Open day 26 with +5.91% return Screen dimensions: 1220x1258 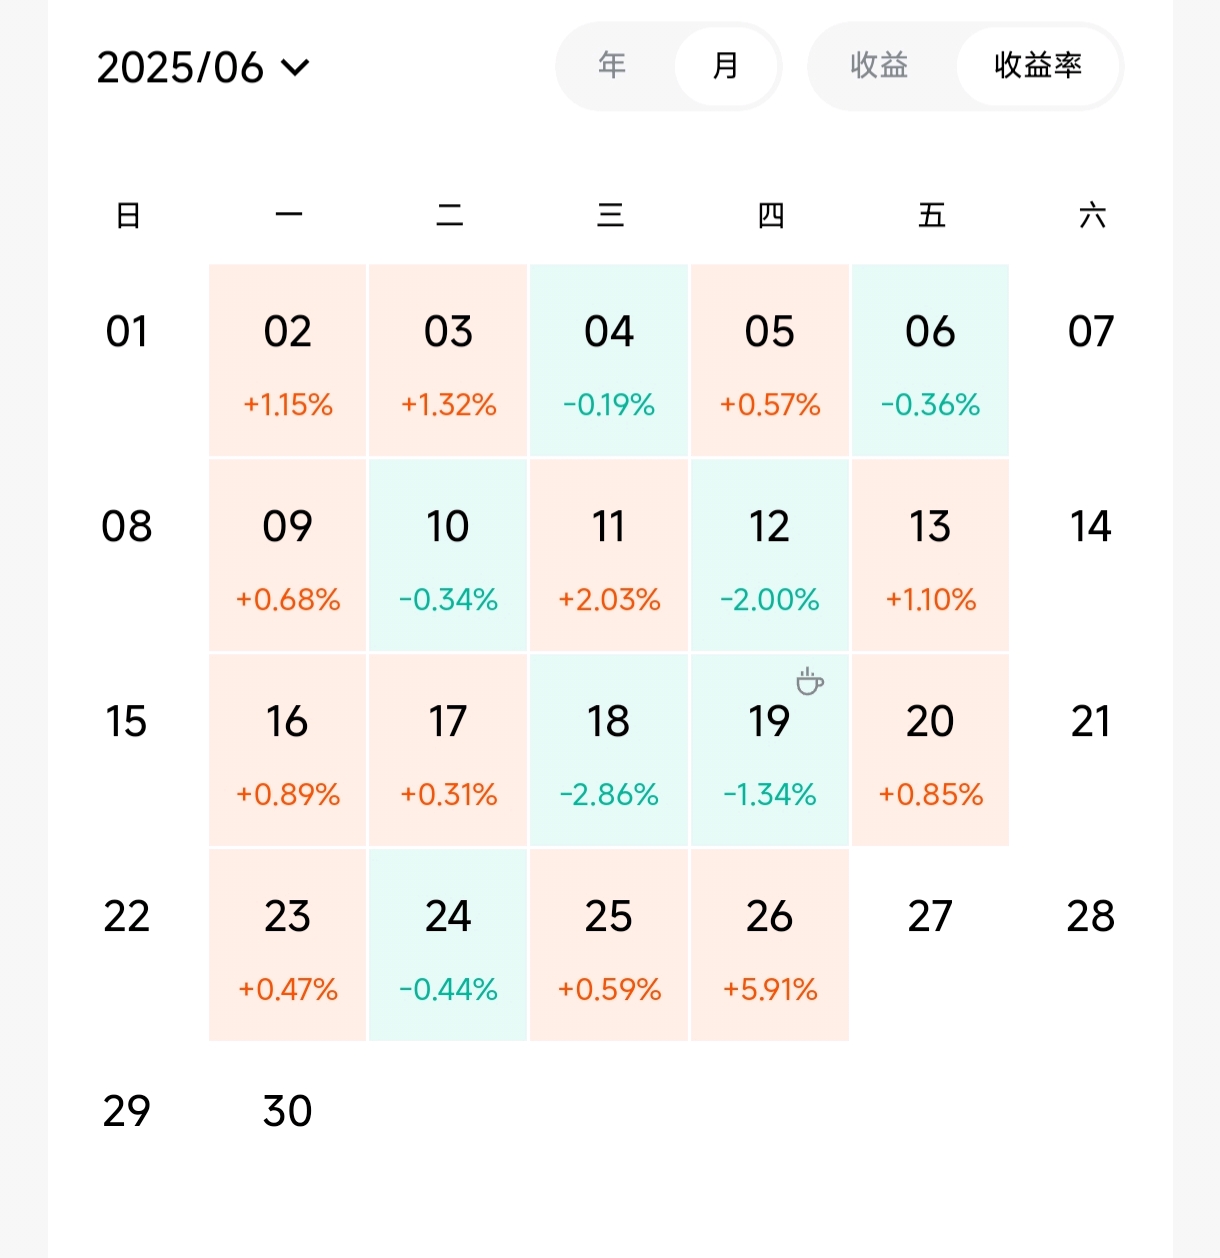coord(770,945)
